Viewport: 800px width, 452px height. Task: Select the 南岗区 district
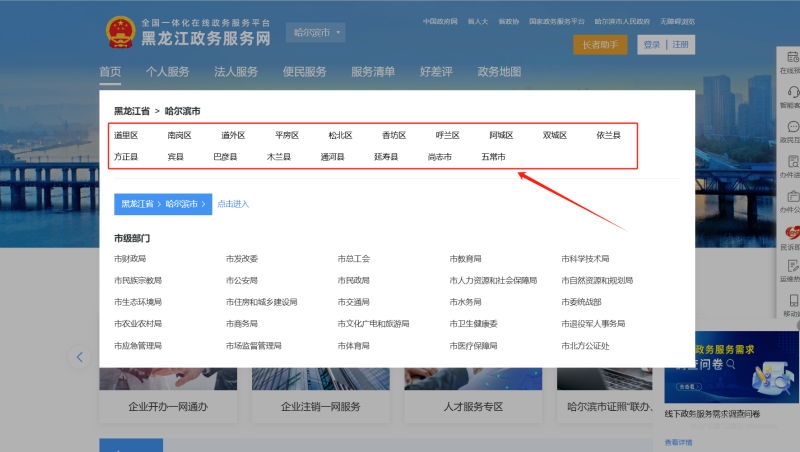[180, 135]
